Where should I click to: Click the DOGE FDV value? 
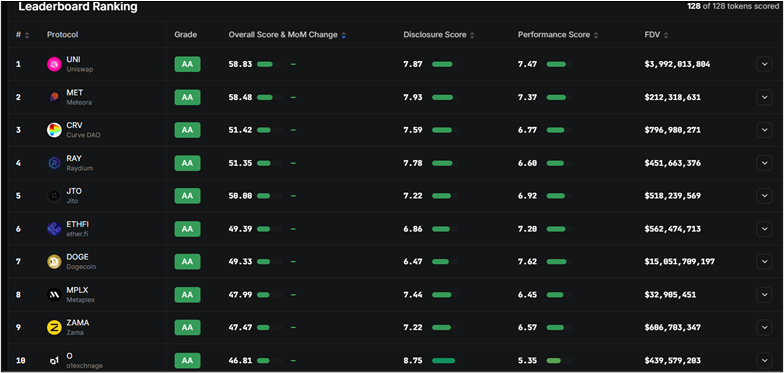click(680, 262)
